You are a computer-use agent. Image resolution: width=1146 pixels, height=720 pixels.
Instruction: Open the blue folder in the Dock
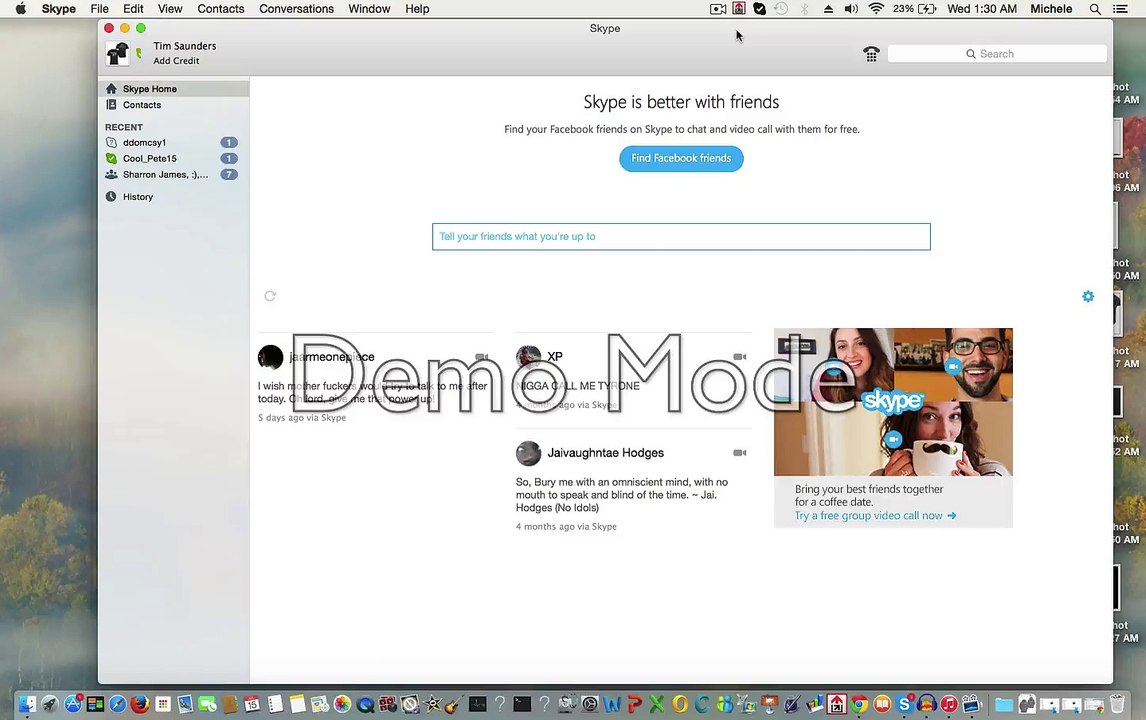pyautogui.click(x=1004, y=704)
